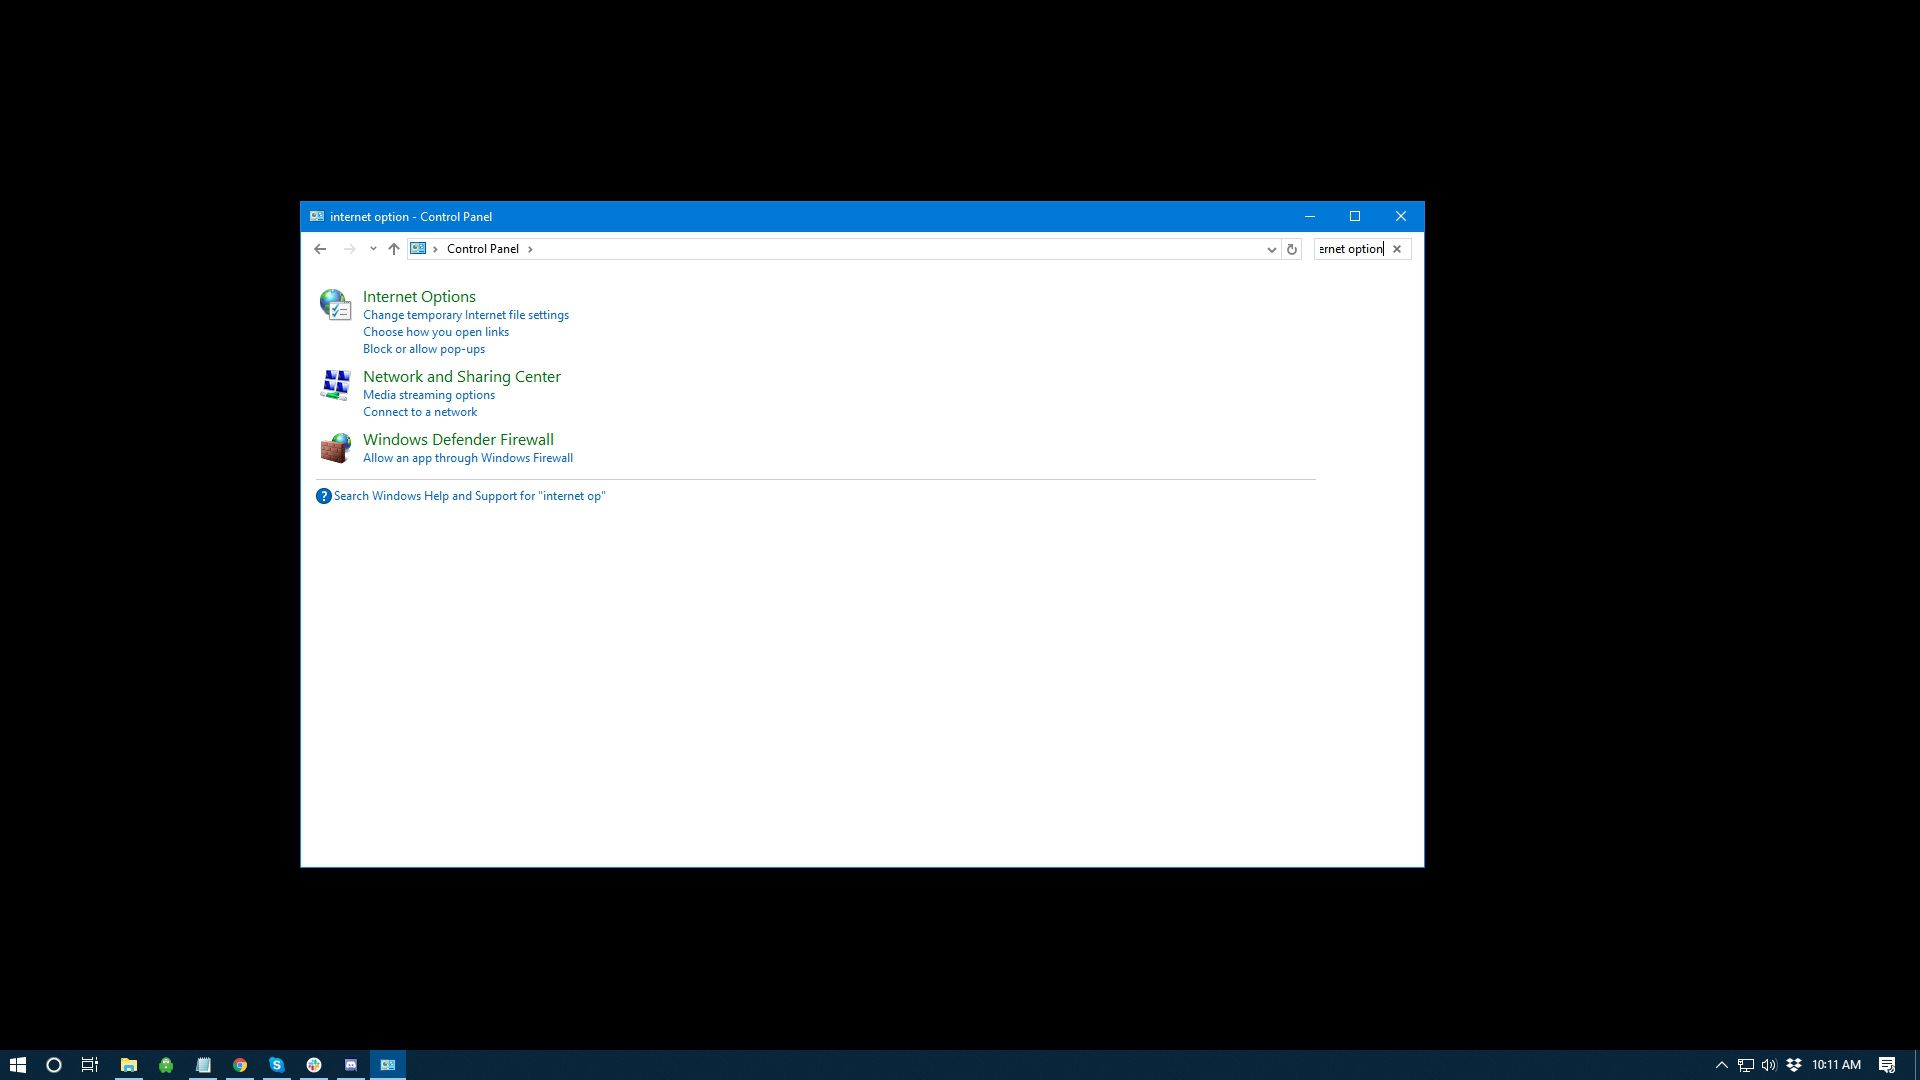Click the refresh button icon in address bar
1920x1080 pixels.
(1291, 248)
